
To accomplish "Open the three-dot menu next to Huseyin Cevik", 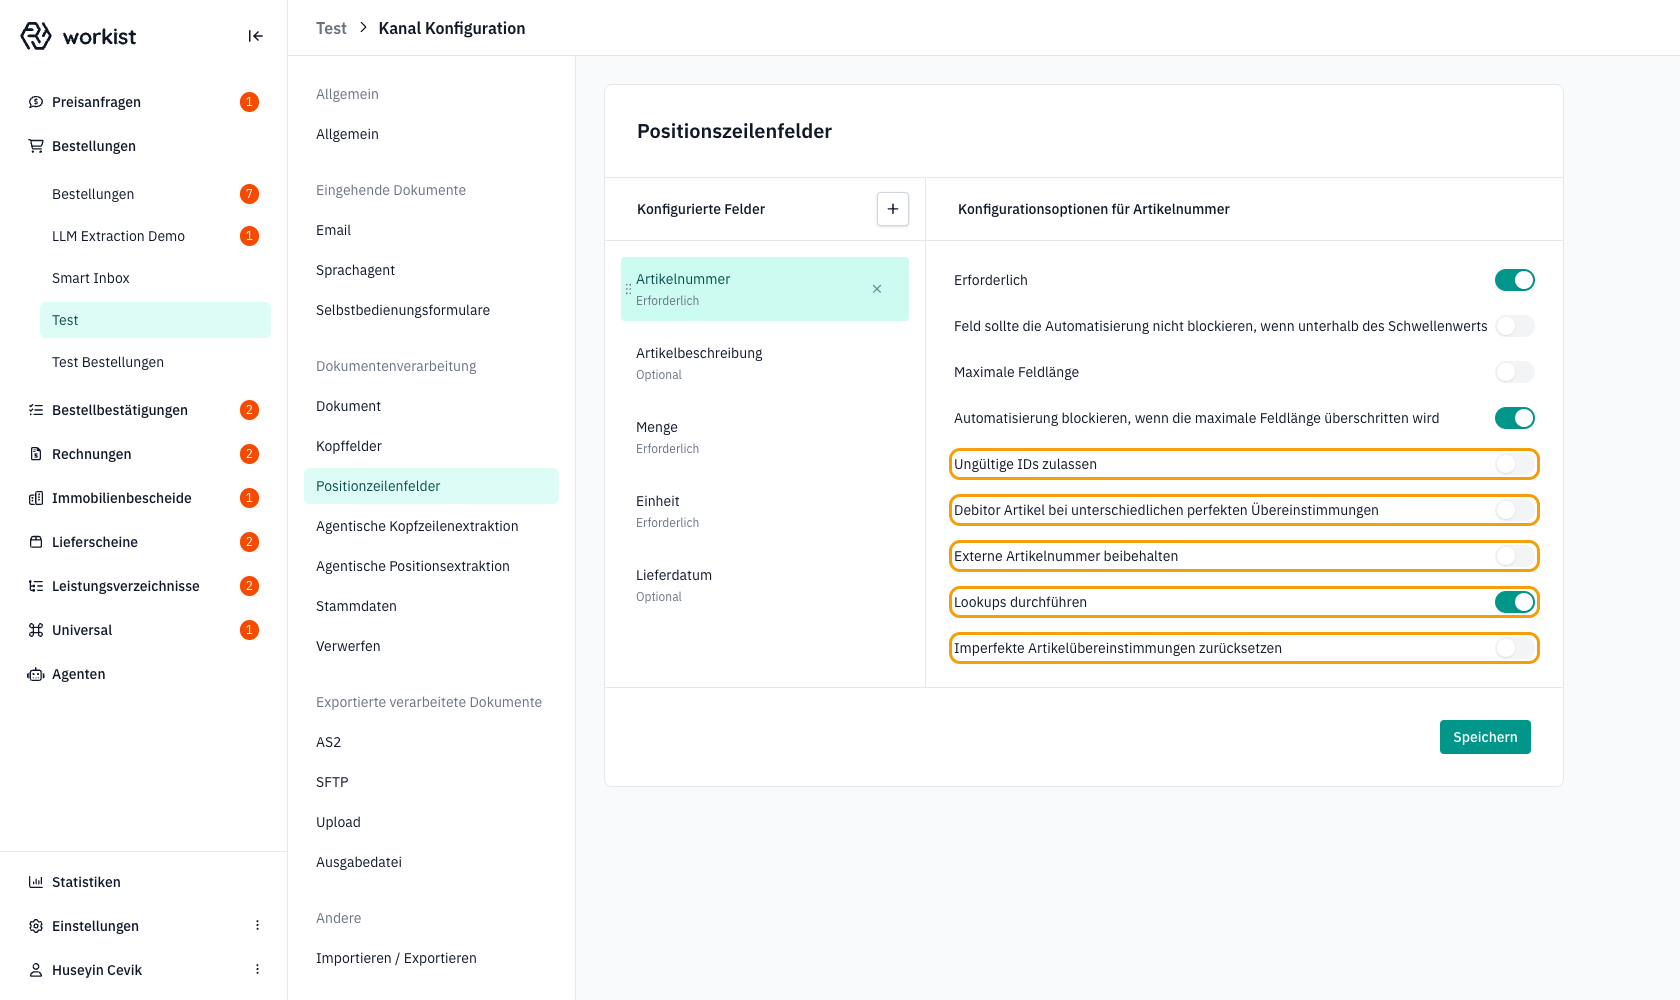I will 257,970.
